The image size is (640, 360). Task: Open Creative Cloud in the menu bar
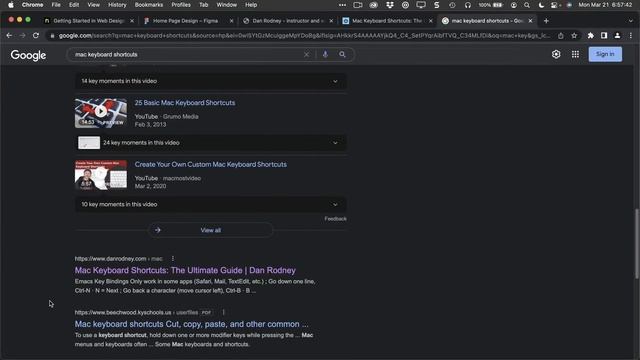[x=373, y=5]
